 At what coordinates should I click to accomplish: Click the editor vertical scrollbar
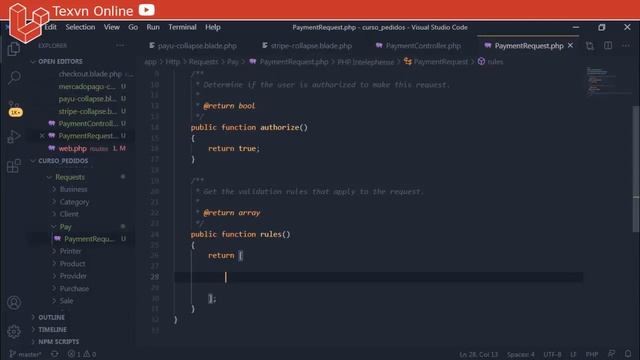click(x=636, y=169)
